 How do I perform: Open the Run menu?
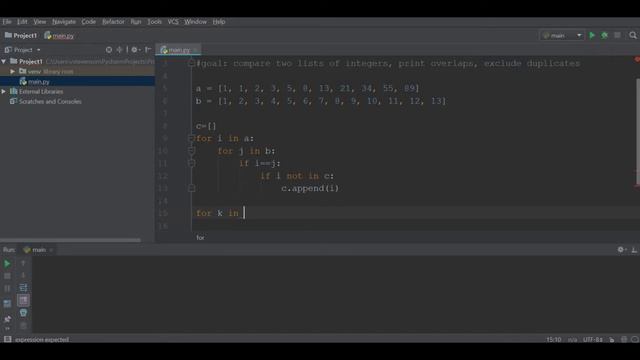(x=136, y=22)
